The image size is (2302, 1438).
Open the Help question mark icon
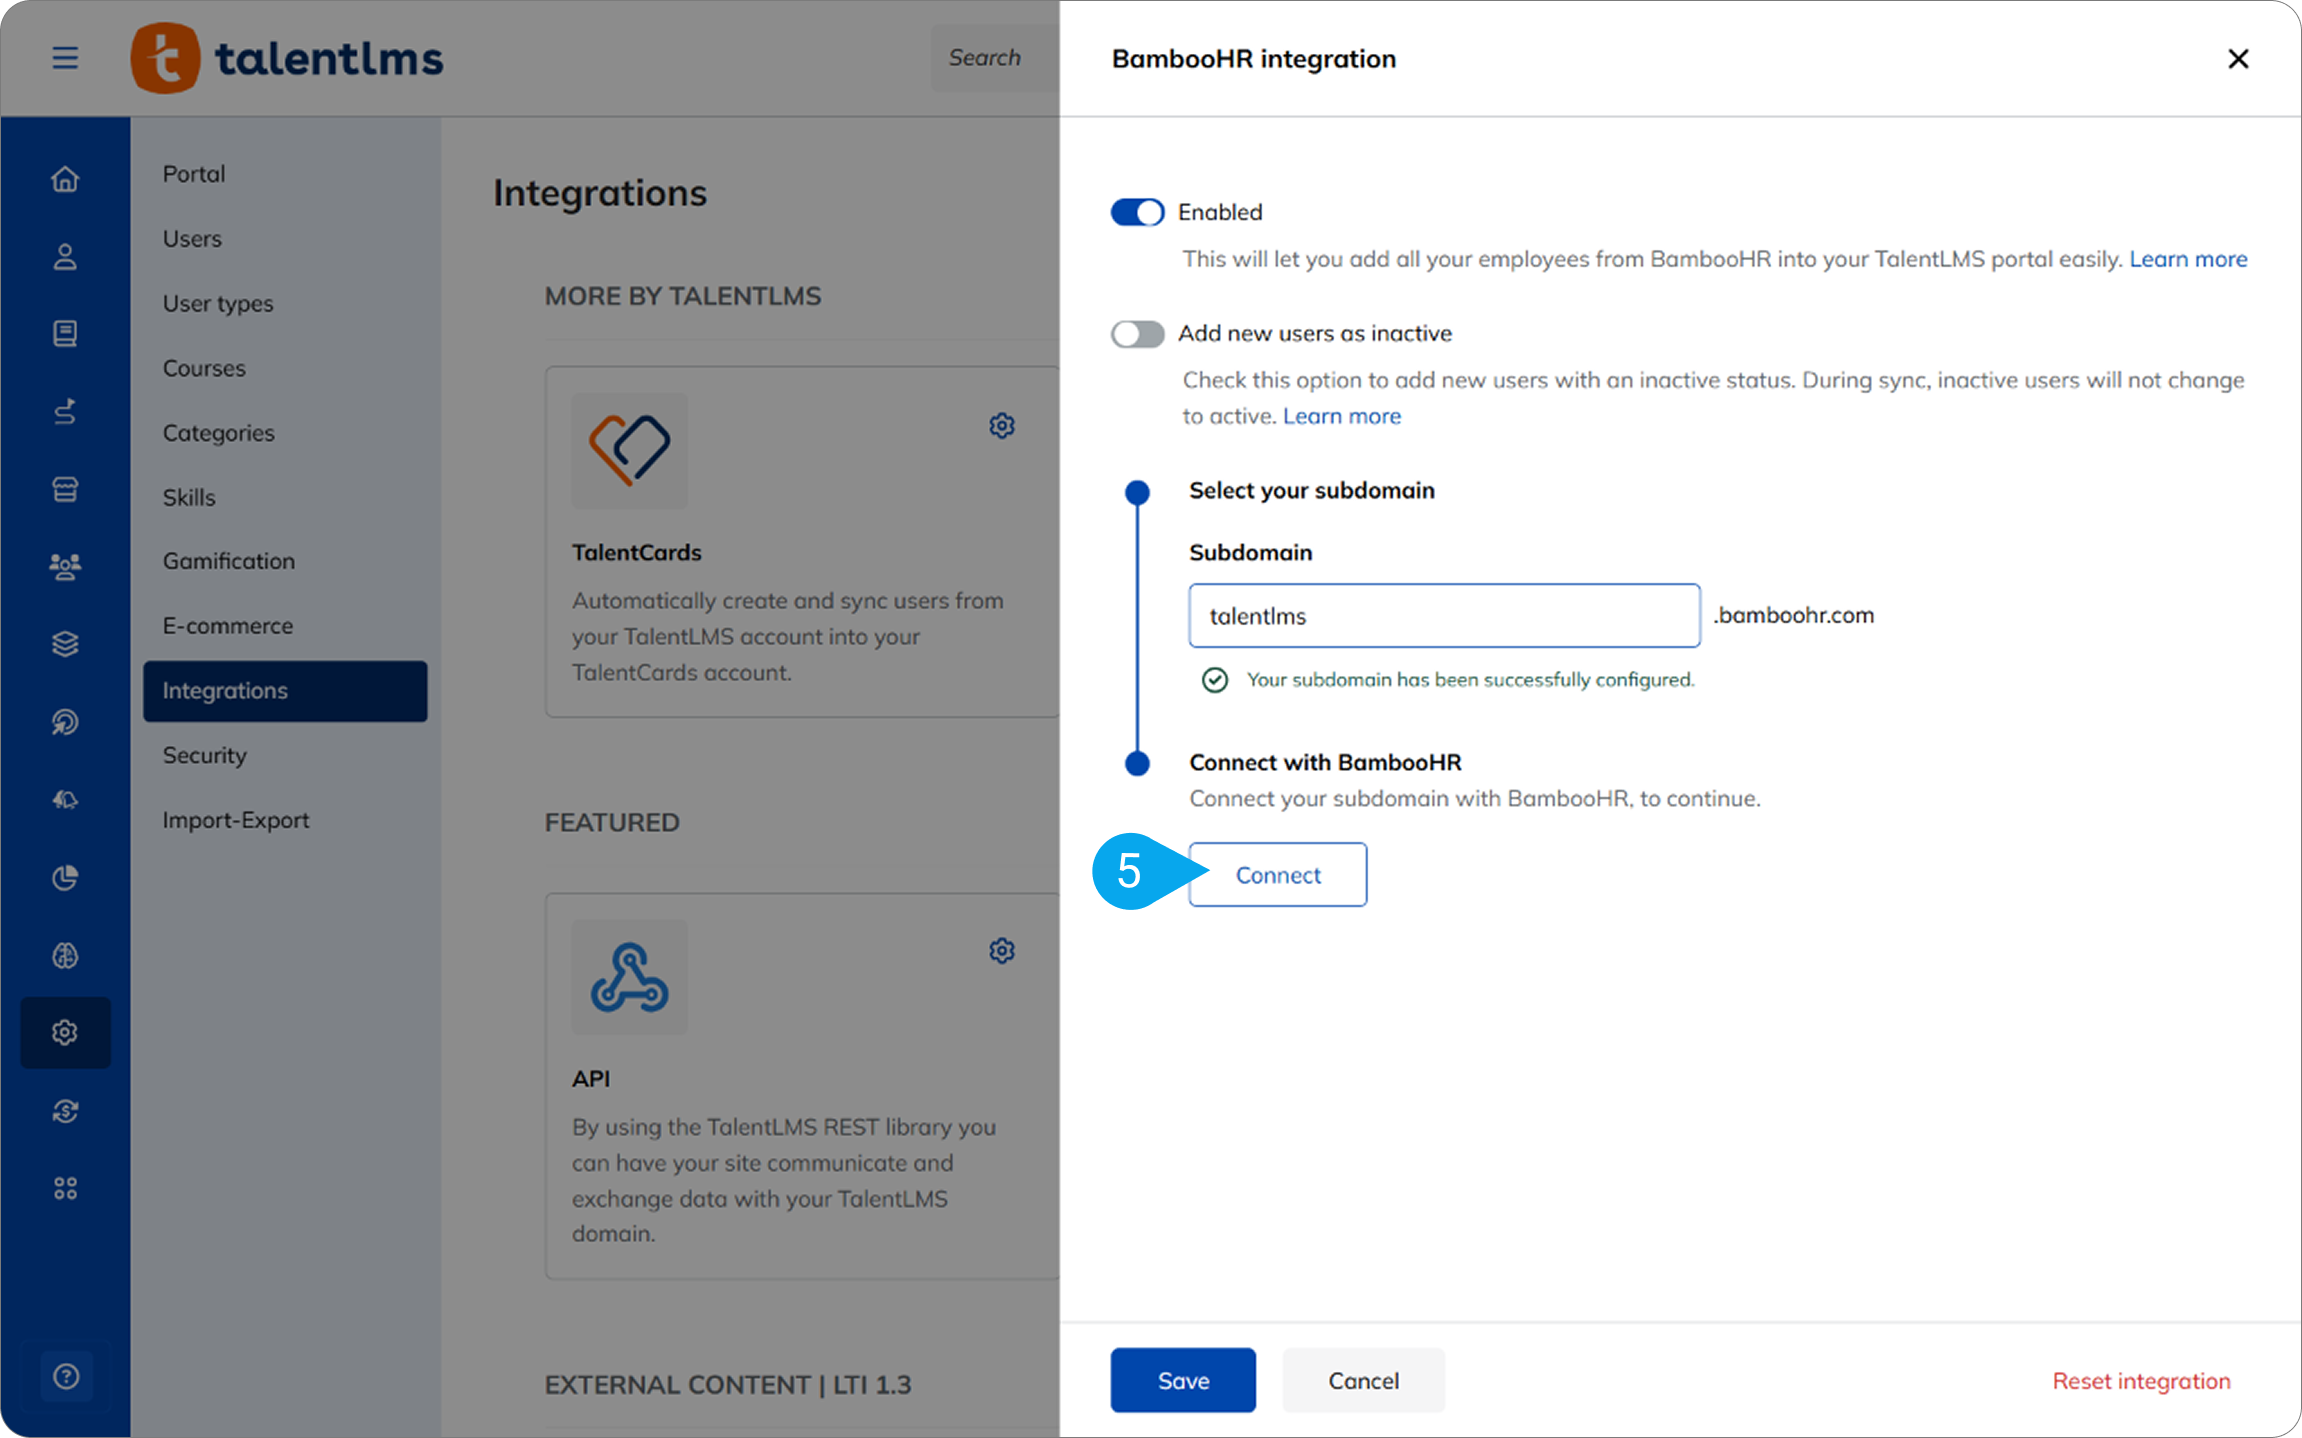point(66,1376)
